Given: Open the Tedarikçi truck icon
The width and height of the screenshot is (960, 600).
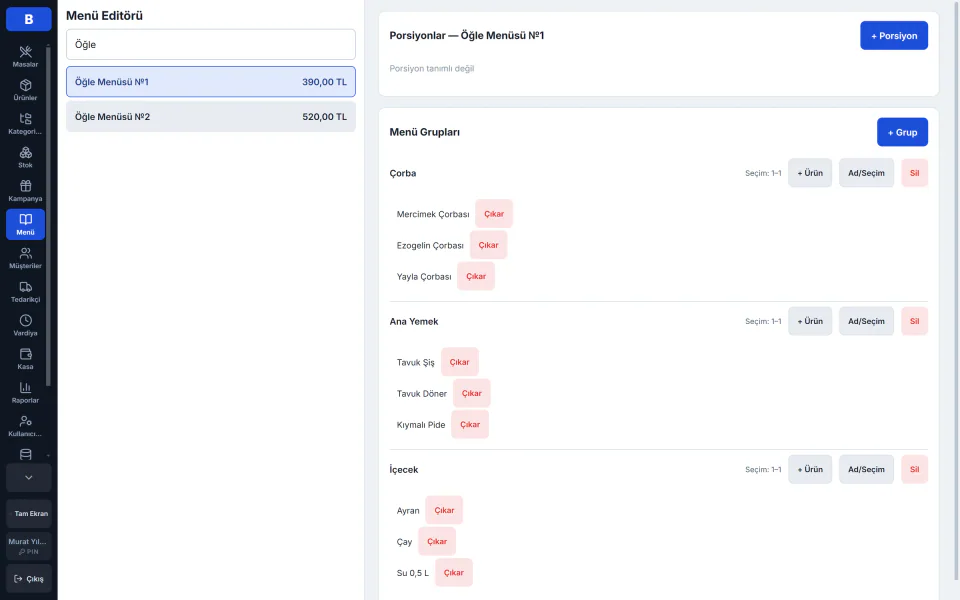Looking at the screenshot, I should pos(25,287).
